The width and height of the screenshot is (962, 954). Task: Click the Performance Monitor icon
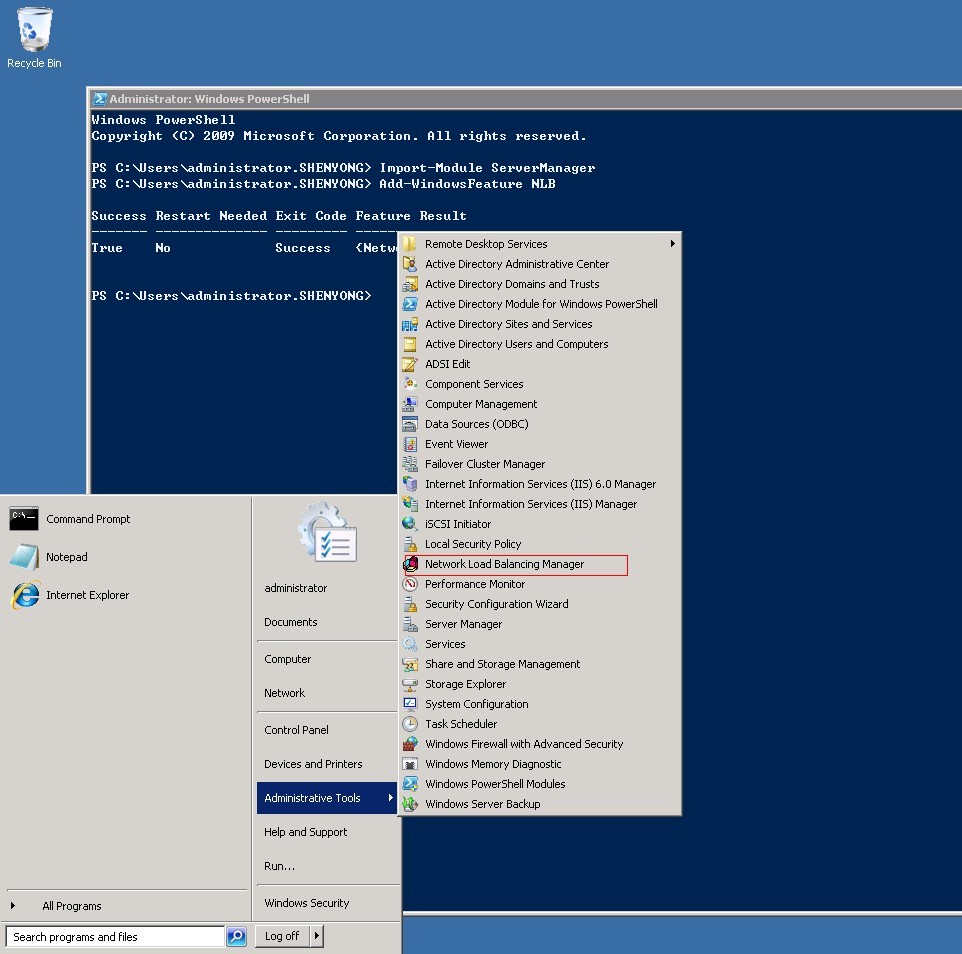[410, 584]
